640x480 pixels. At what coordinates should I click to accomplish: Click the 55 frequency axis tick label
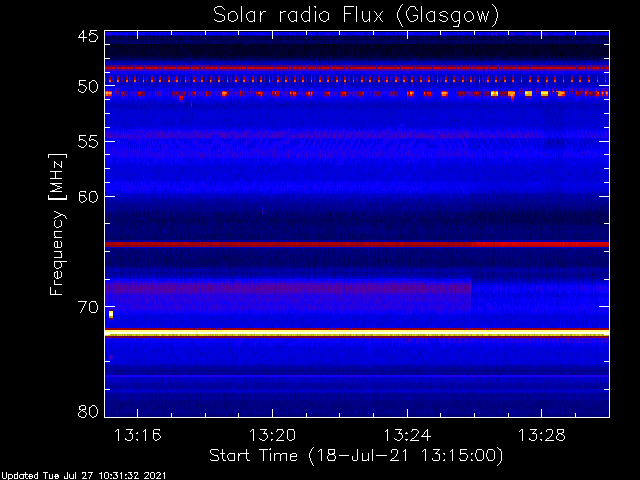[88, 142]
